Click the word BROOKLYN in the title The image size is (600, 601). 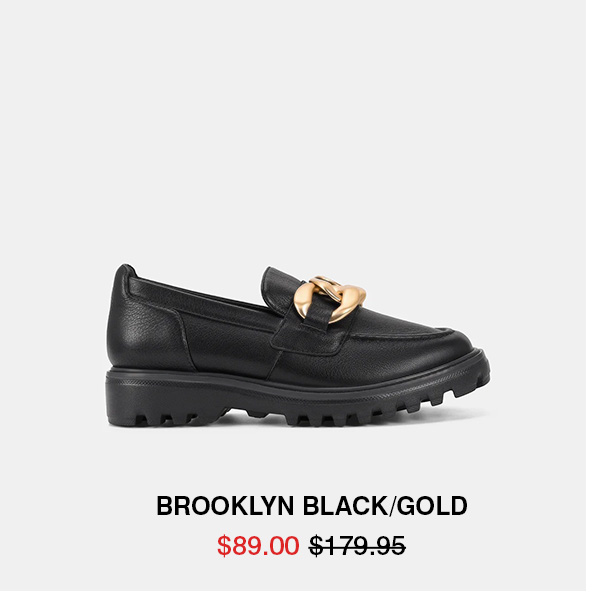pos(225,506)
